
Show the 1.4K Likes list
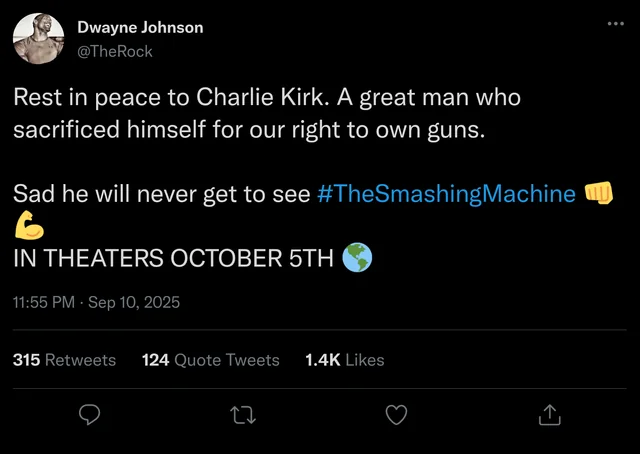pyautogui.click(x=344, y=360)
